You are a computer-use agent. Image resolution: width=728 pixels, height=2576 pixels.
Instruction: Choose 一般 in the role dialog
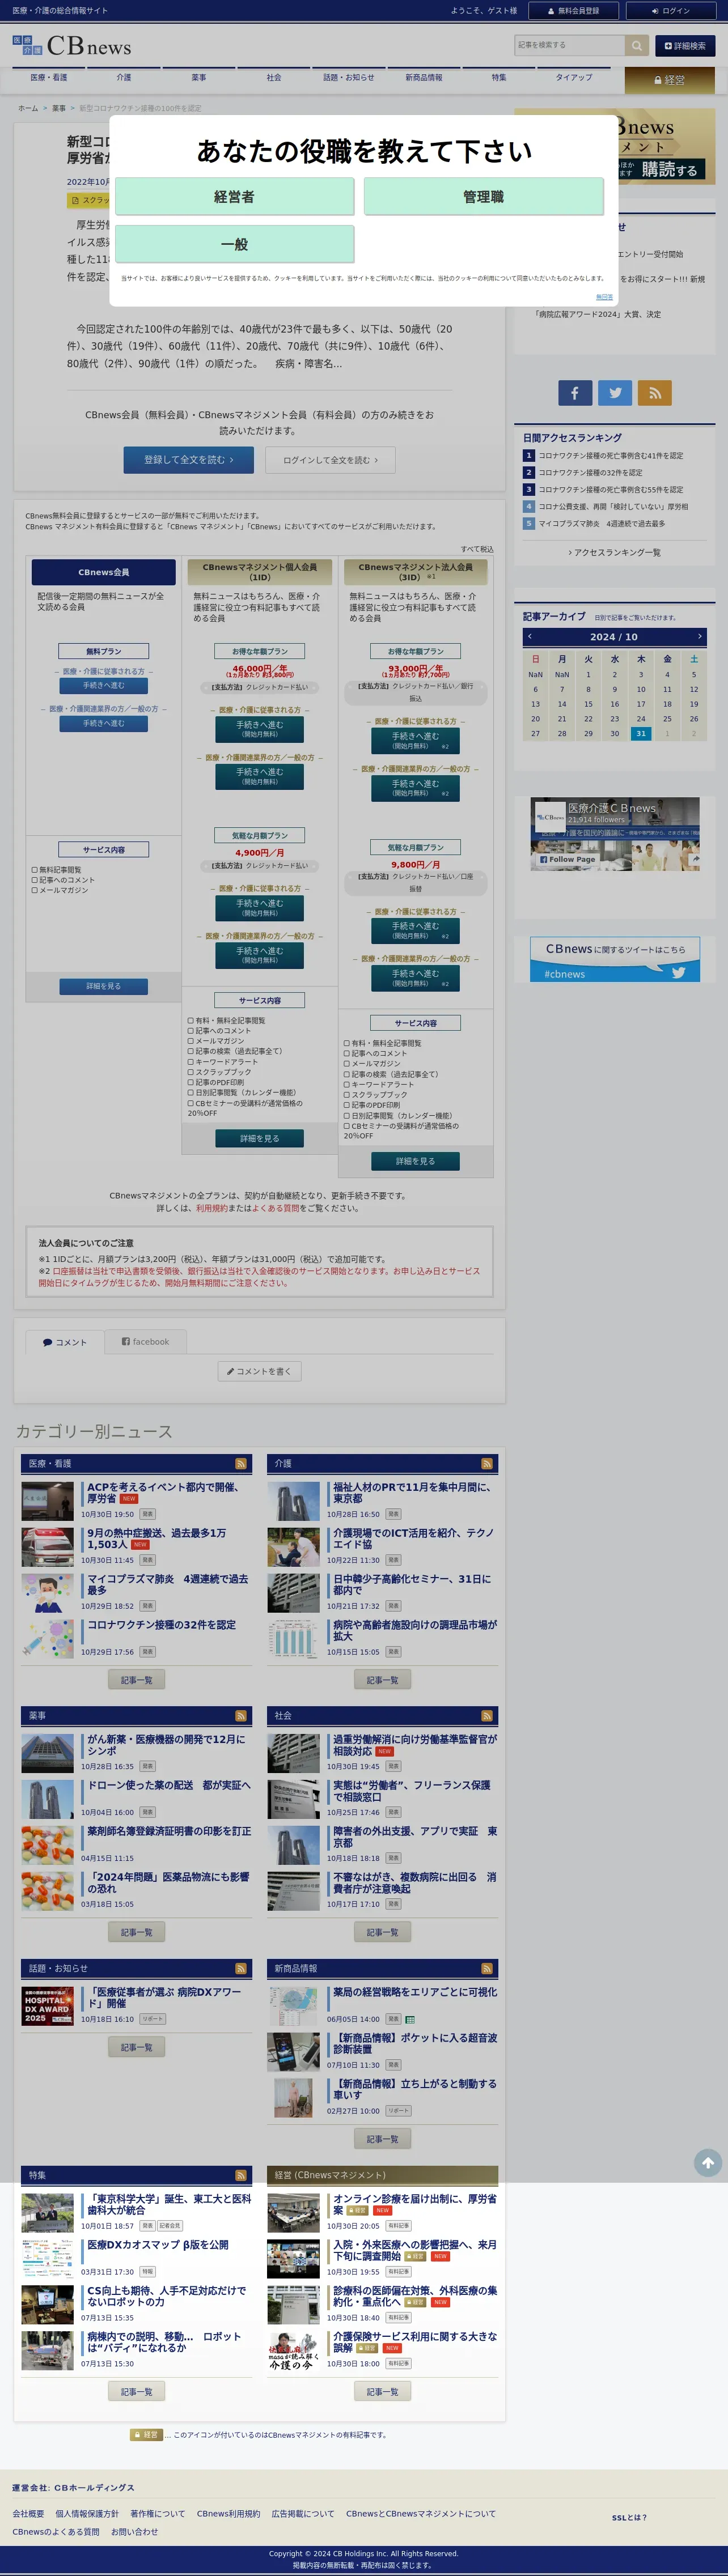tap(234, 244)
